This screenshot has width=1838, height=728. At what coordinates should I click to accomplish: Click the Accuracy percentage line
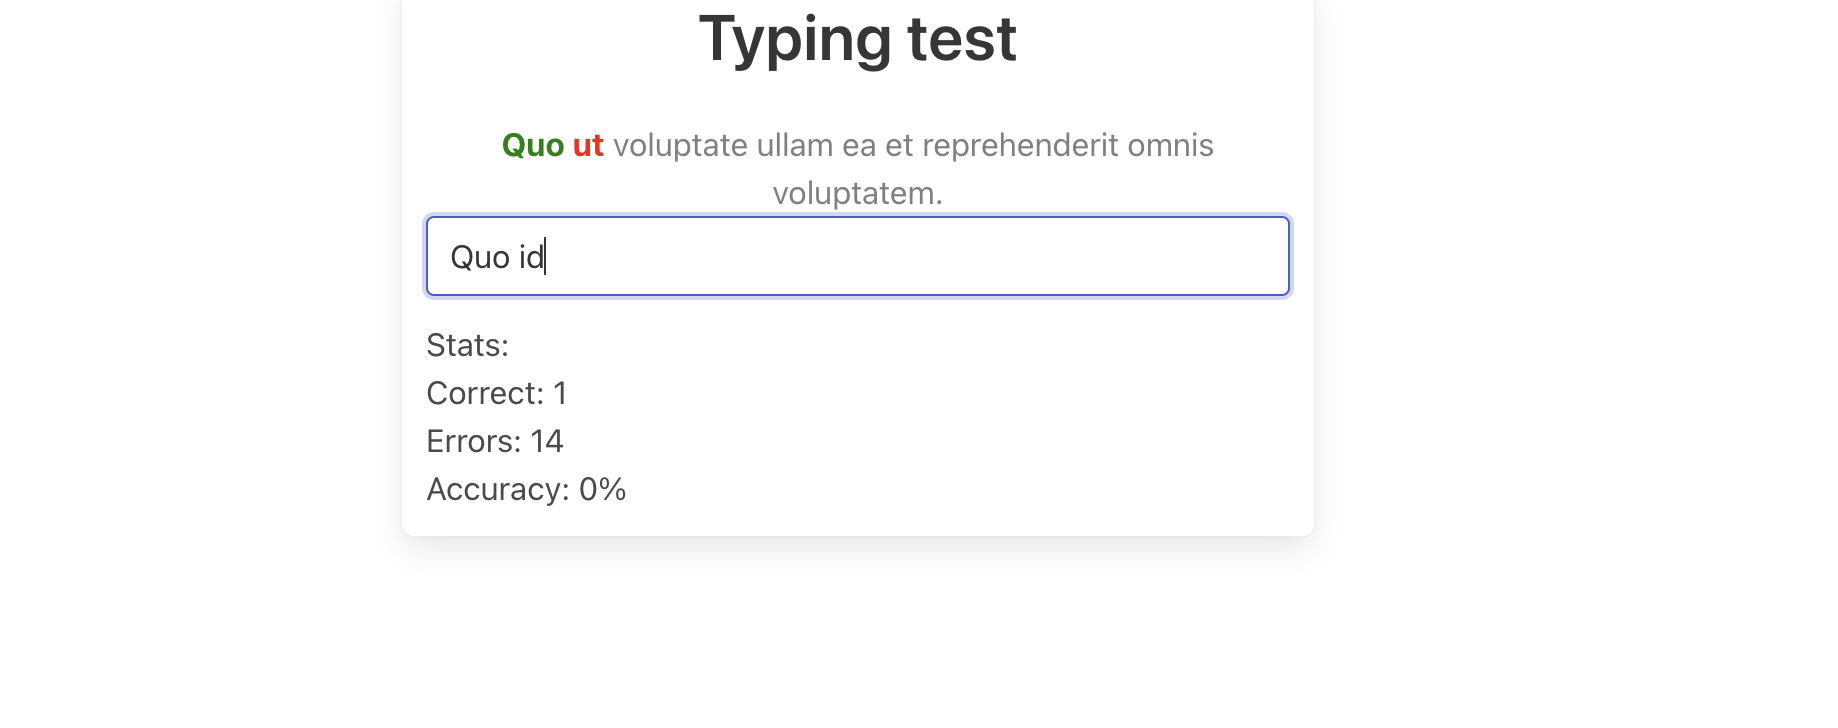[x=526, y=489]
